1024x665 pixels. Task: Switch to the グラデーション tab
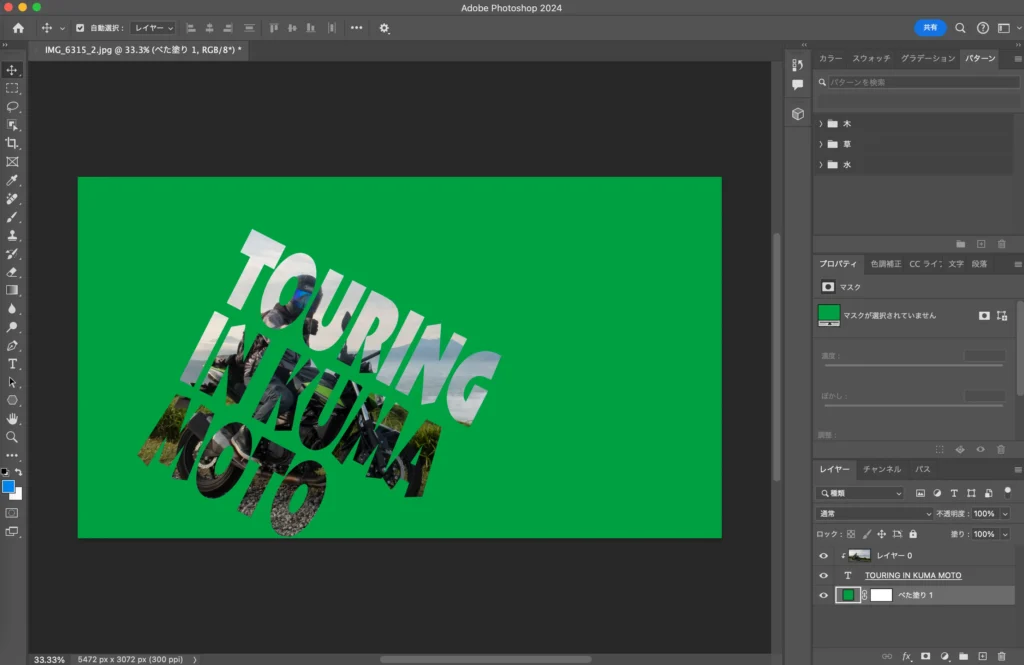pyautogui.click(x=927, y=59)
